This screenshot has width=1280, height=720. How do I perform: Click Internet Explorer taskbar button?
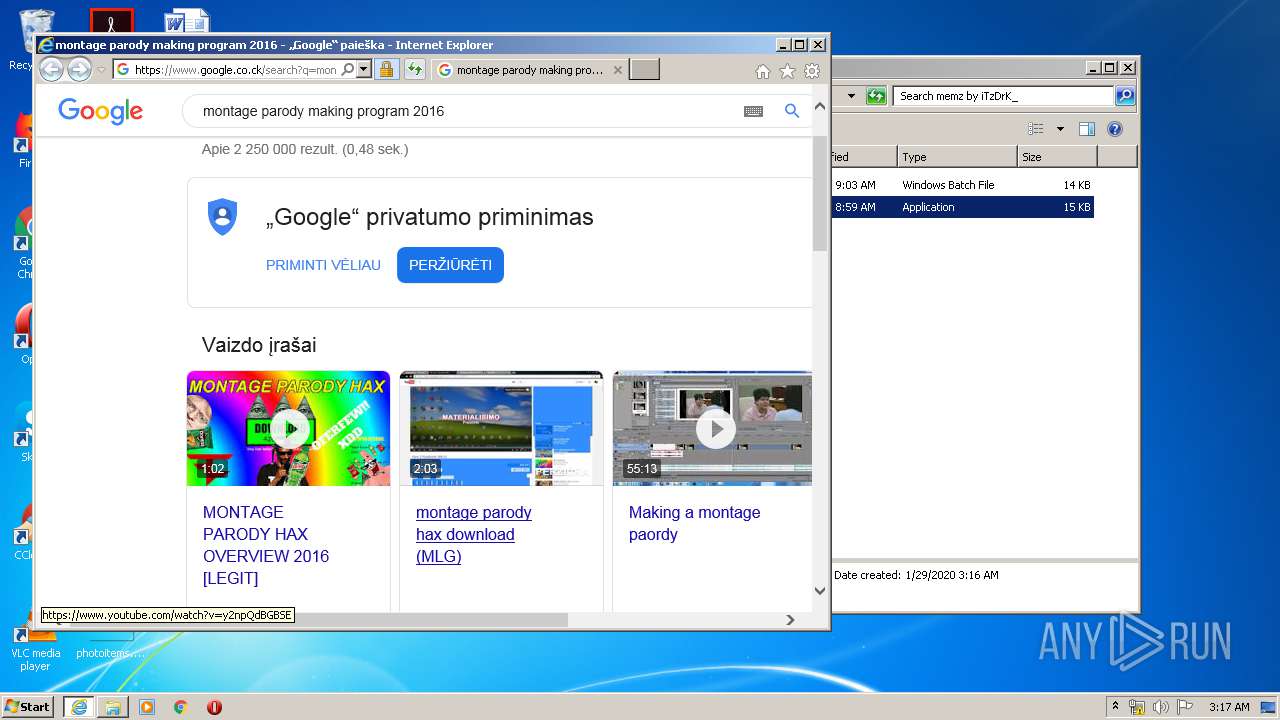point(78,706)
